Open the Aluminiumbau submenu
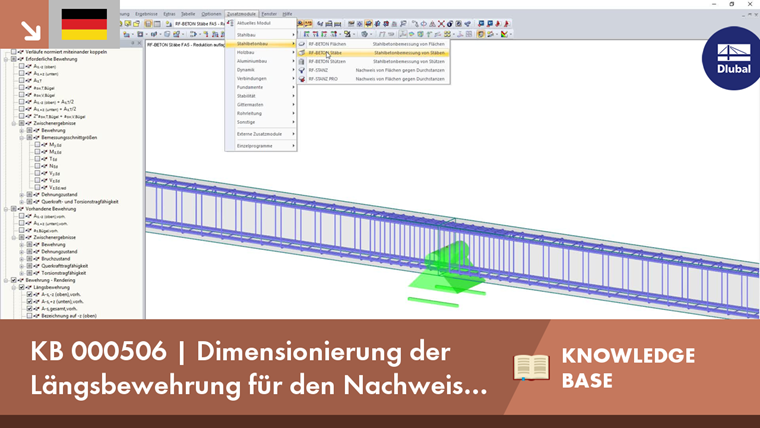The image size is (760, 428). coord(261,61)
